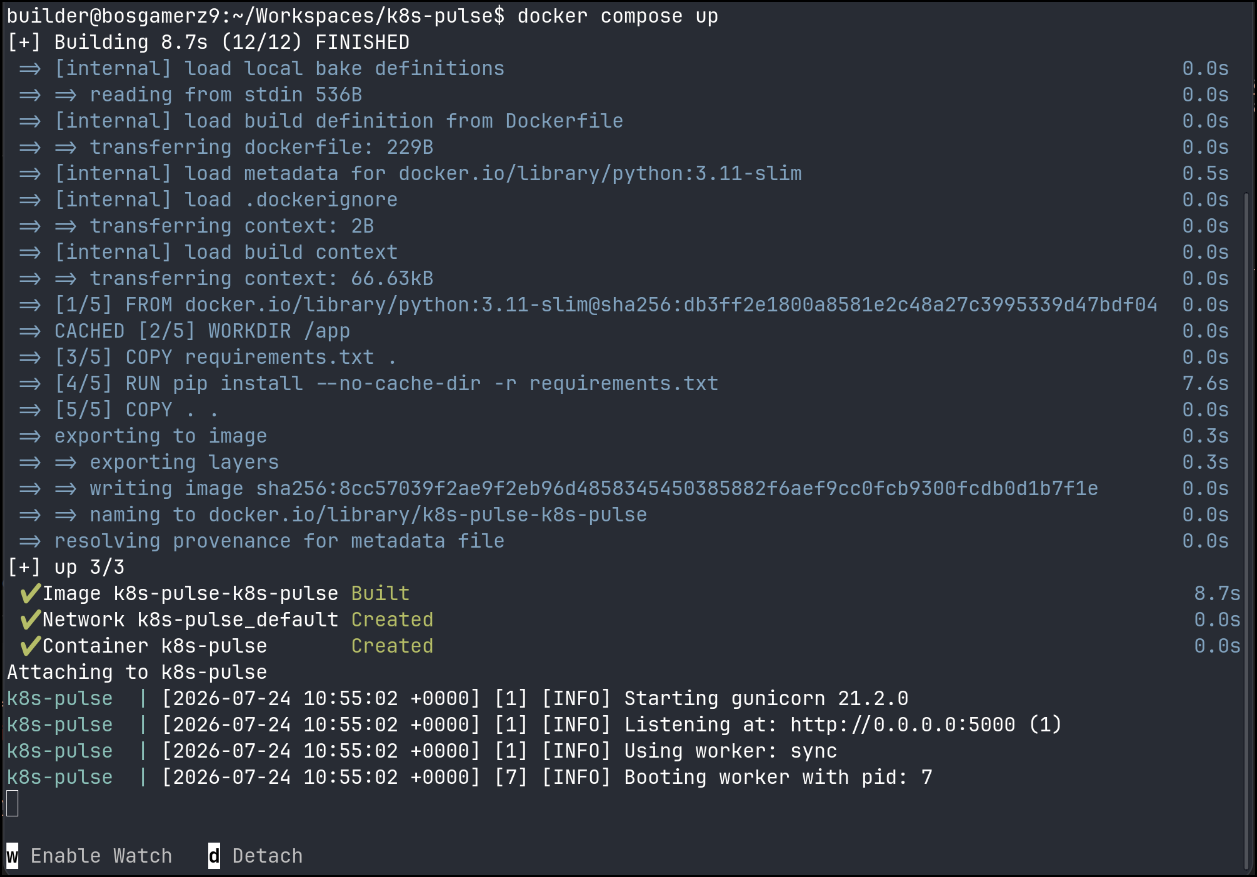This screenshot has width=1257, height=877.
Task: Click the 'docker compose up' command text
Action: pyautogui.click(x=618, y=16)
